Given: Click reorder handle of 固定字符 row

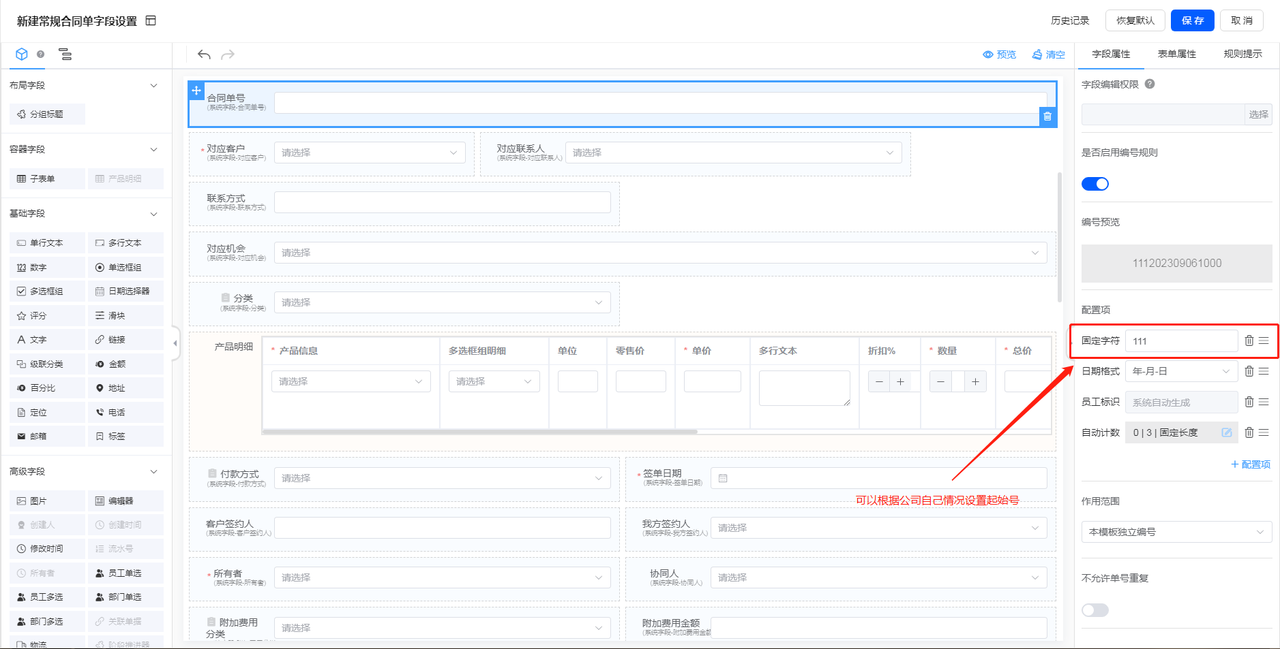Looking at the screenshot, I should click(1264, 341).
